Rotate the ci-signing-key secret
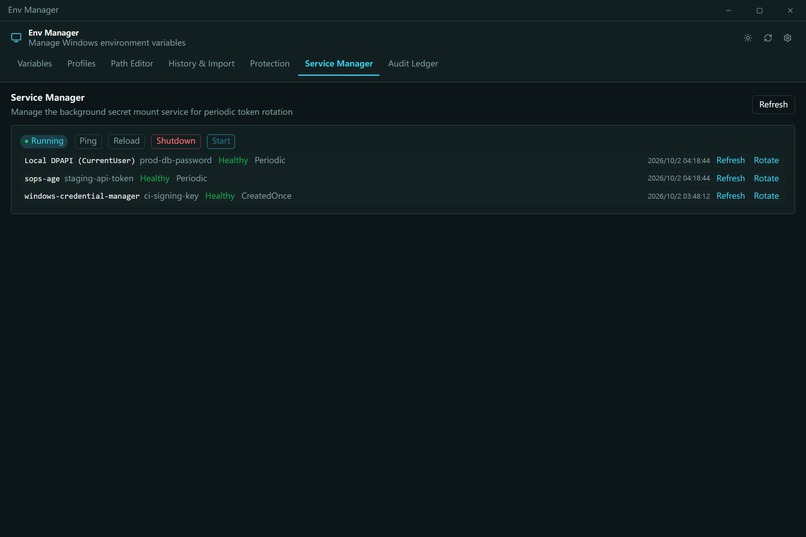The height and width of the screenshot is (537, 806). tap(766, 196)
